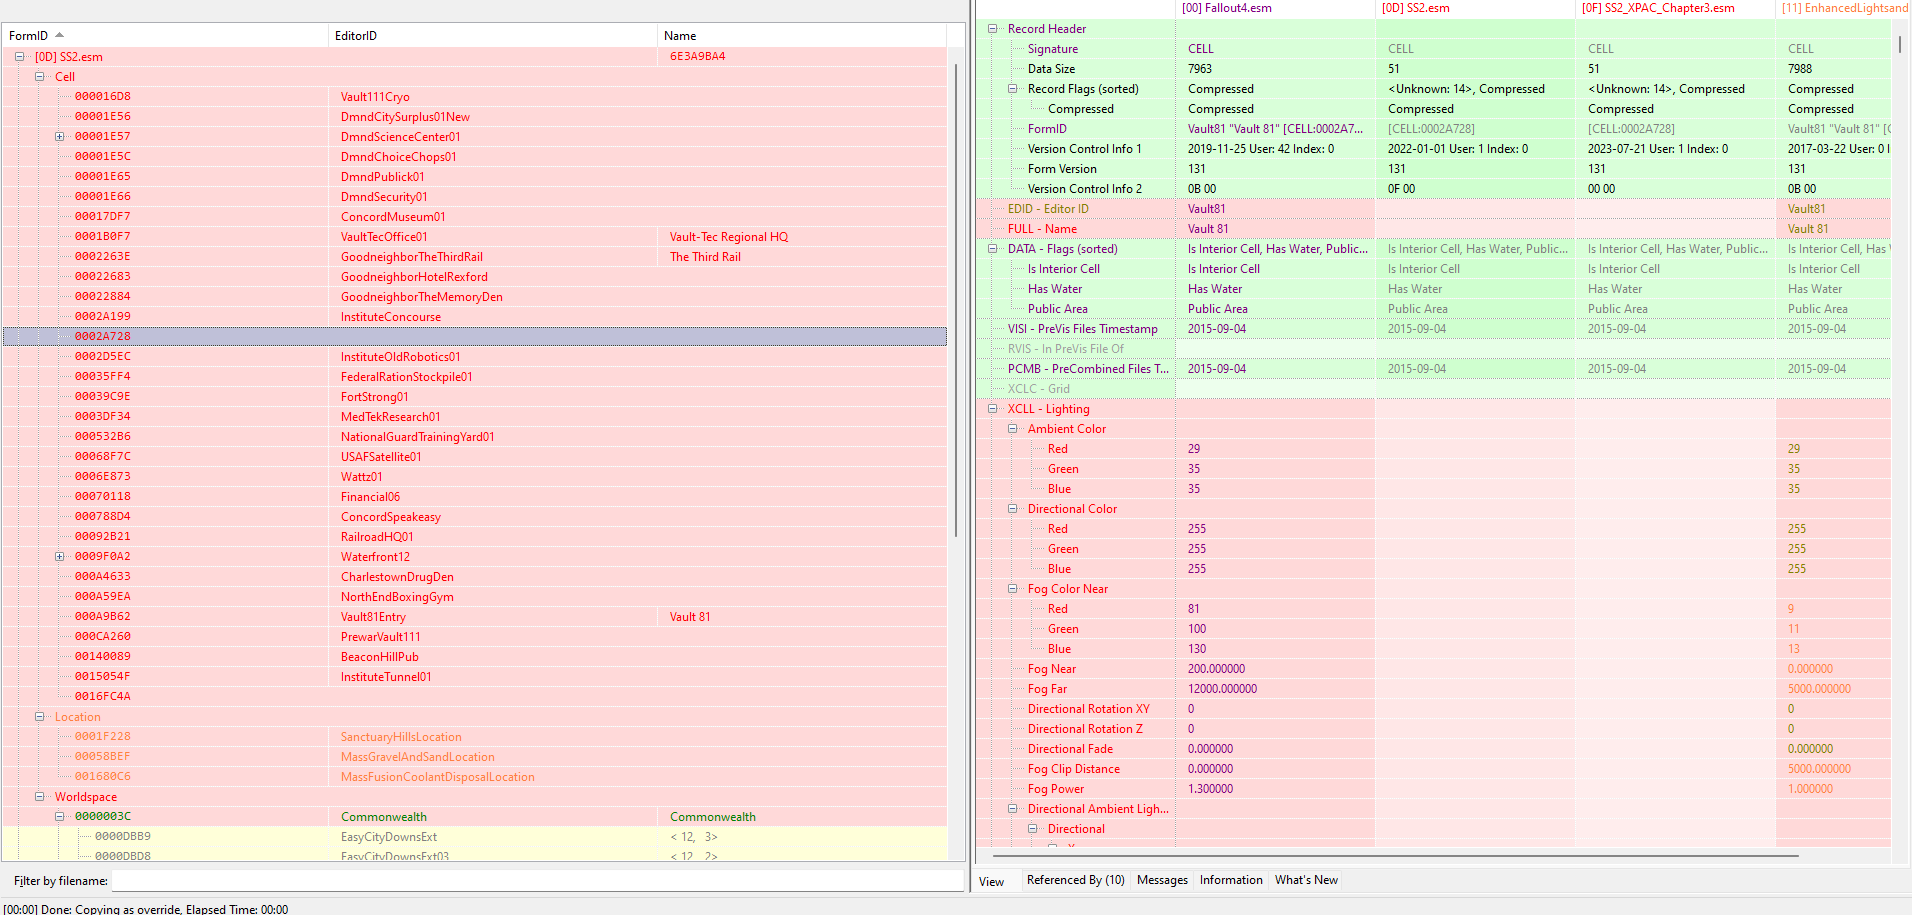Select the ConcordMuseum01 record

(474, 217)
